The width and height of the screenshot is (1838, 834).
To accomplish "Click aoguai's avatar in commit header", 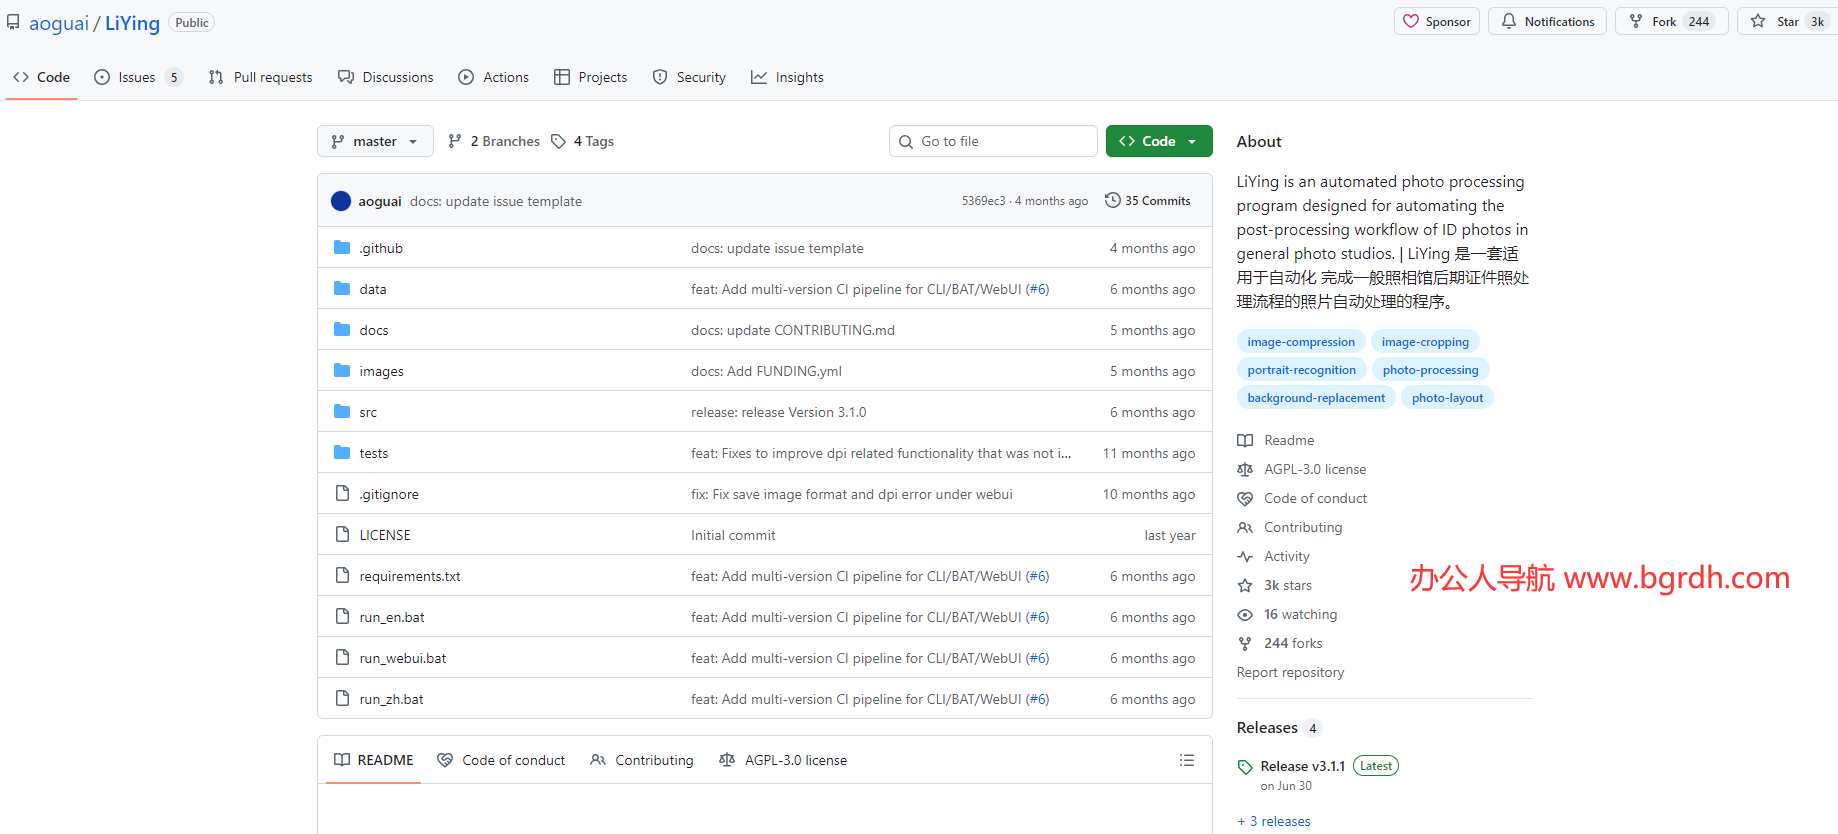I will point(341,201).
